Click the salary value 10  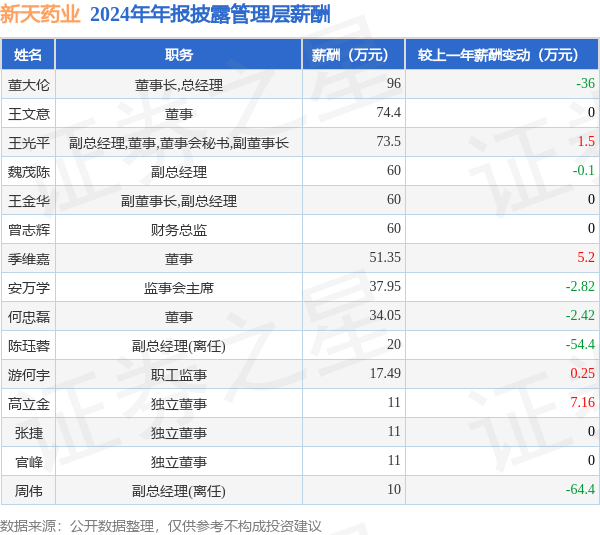point(394,489)
